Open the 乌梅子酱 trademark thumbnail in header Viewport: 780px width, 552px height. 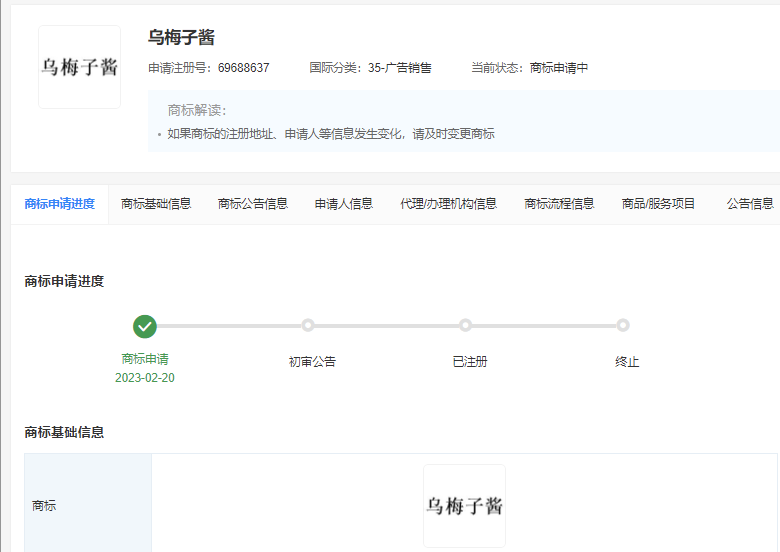tap(80, 67)
